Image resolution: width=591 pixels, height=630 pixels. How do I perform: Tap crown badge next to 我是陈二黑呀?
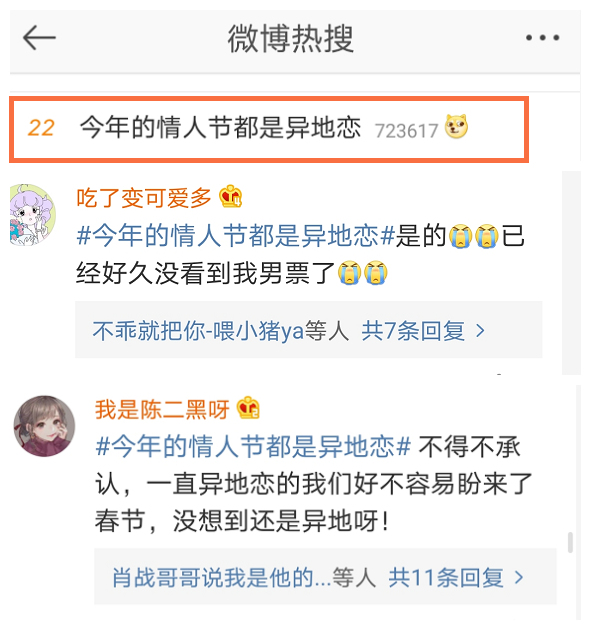coord(248,408)
